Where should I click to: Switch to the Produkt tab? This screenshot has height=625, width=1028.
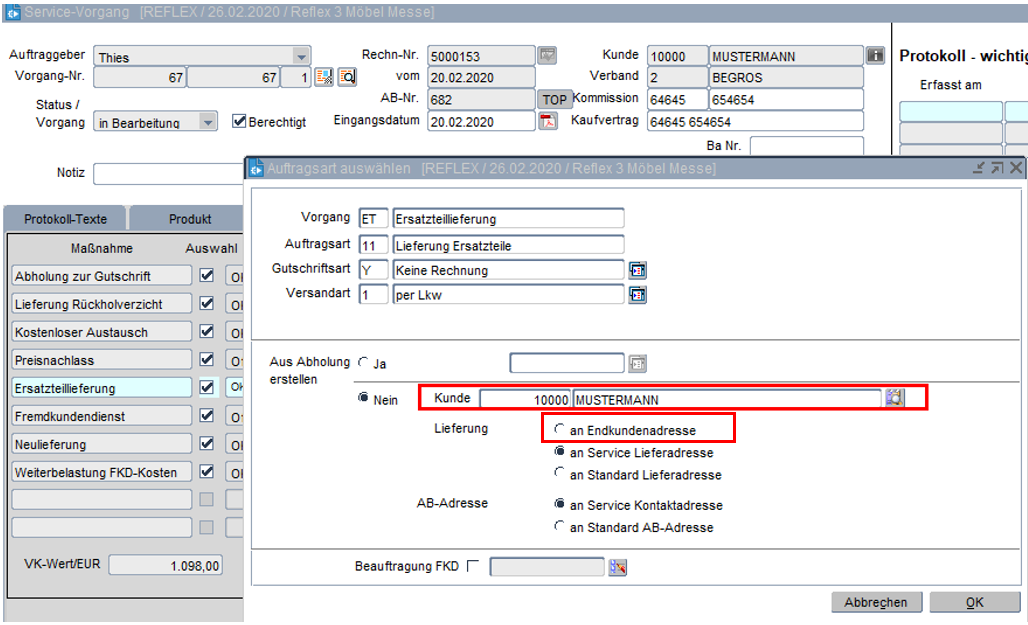coord(189,218)
